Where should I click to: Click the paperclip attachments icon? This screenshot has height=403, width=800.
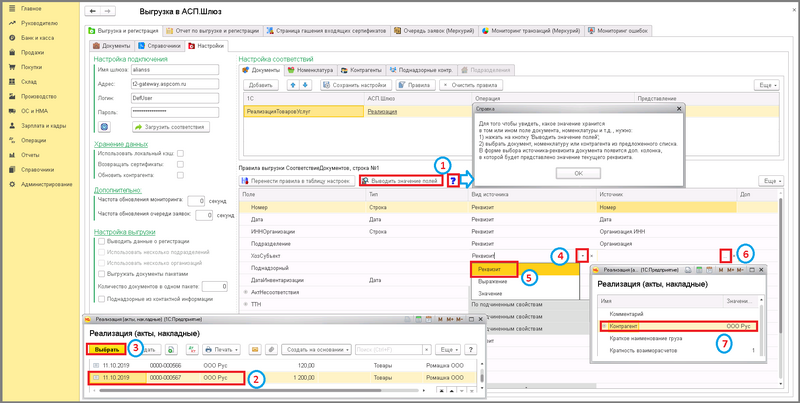click(x=272, y=349)
